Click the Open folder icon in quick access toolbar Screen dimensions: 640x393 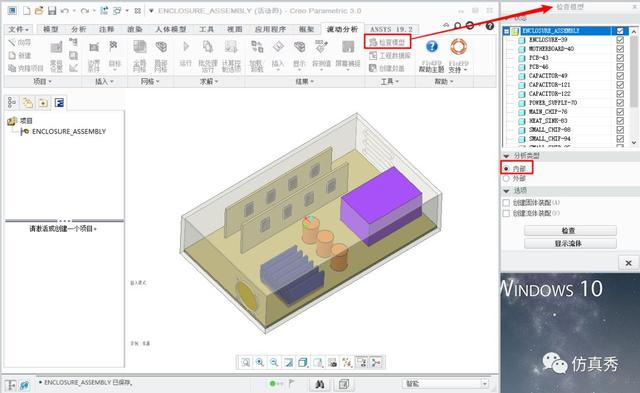click(39, 11)
